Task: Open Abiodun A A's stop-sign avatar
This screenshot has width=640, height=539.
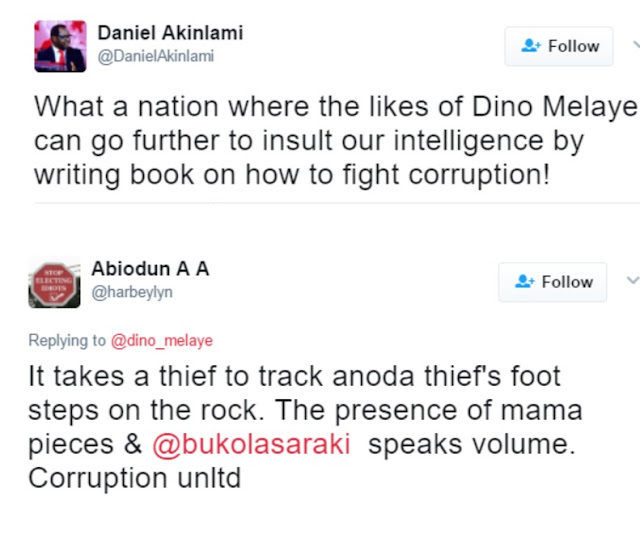Action: coord(54,283)
